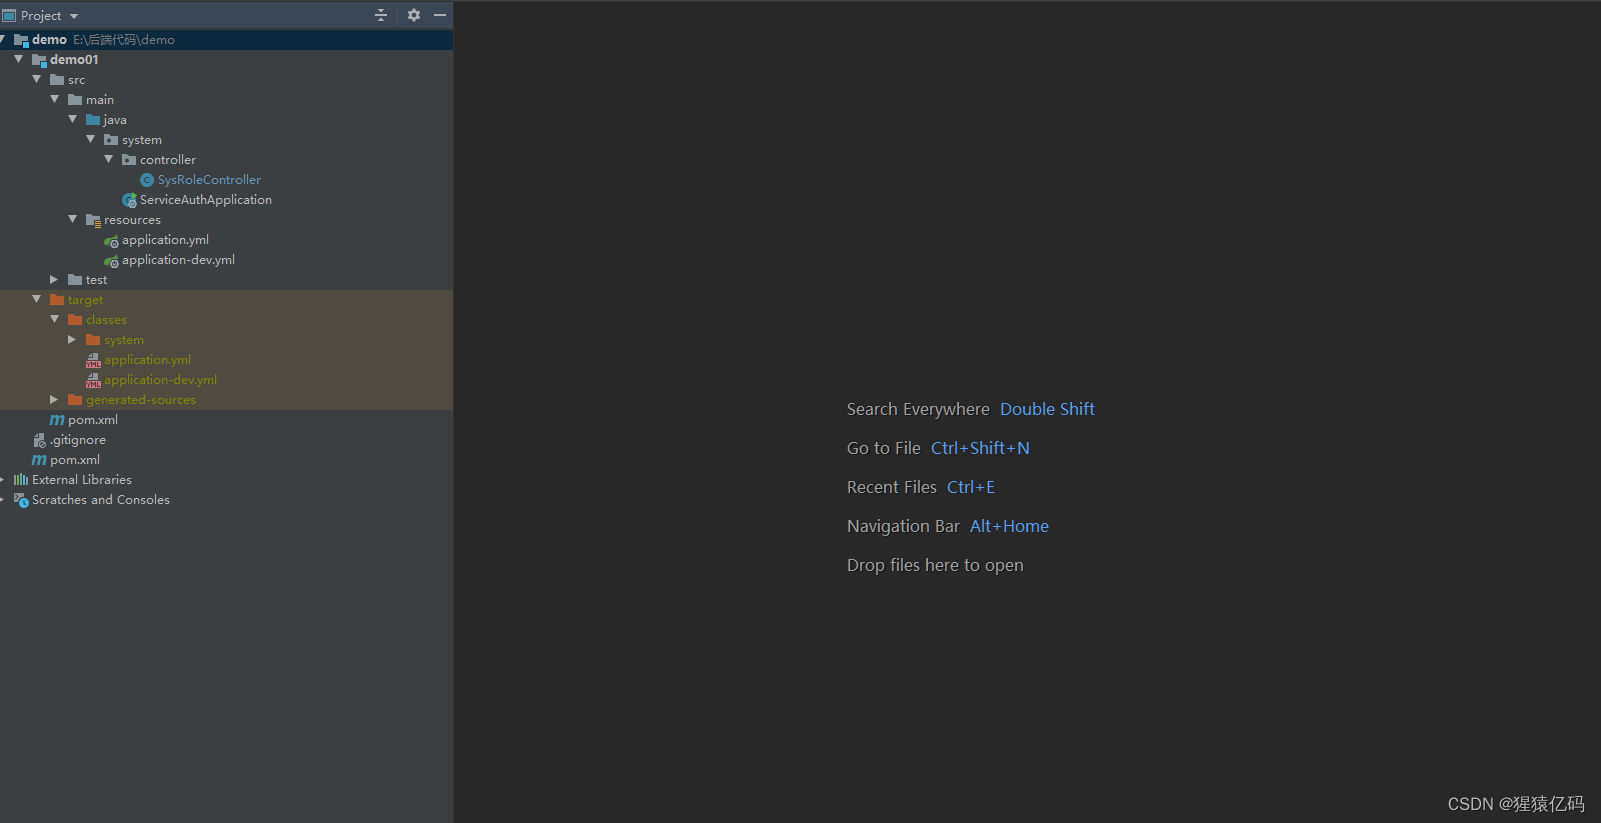
Task: Select the demo01 module row
Action: [x=226, y=60]
